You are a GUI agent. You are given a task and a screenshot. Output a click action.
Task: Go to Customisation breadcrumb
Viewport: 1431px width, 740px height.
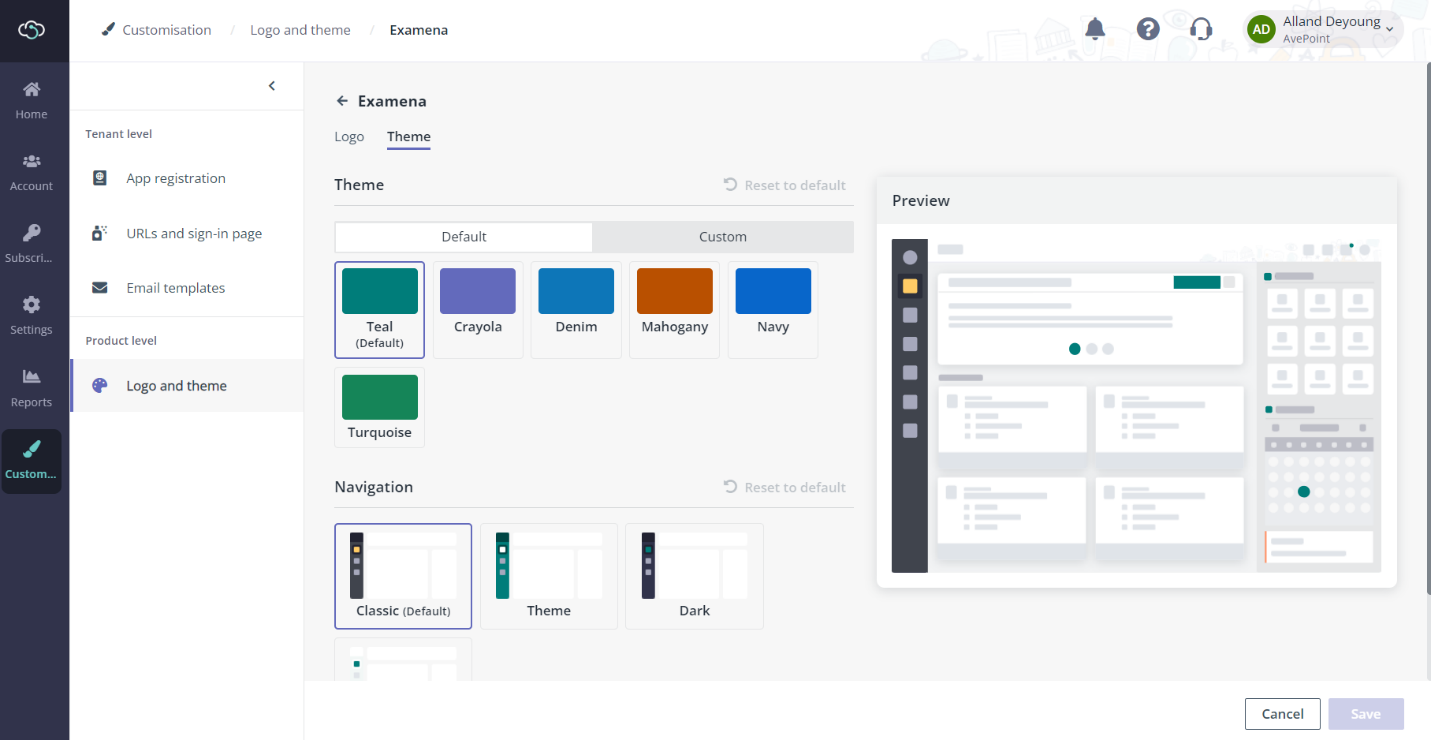167,30
